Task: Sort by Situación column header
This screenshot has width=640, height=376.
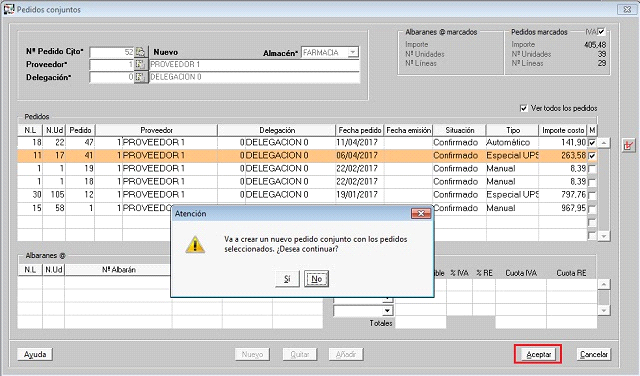Action: (460, 130)
